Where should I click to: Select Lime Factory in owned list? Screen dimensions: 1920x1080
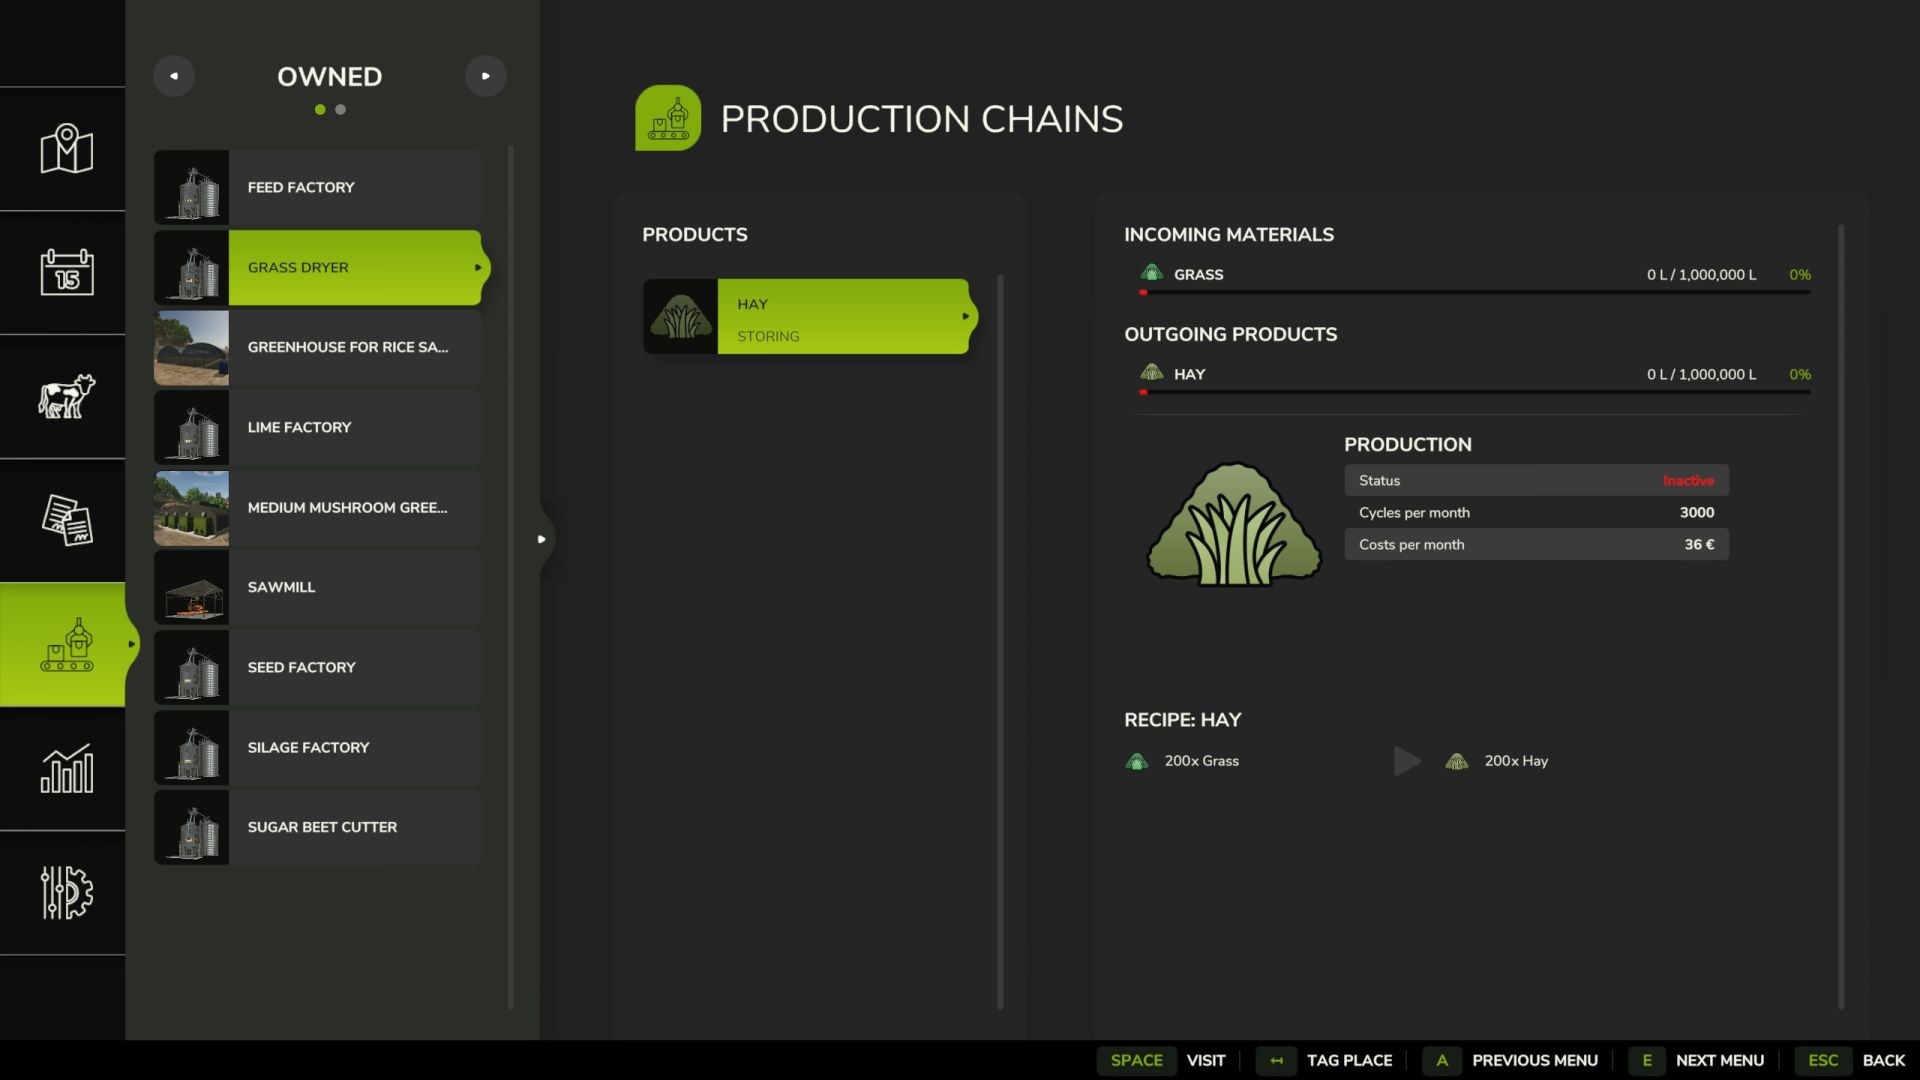tap(318, 428)
